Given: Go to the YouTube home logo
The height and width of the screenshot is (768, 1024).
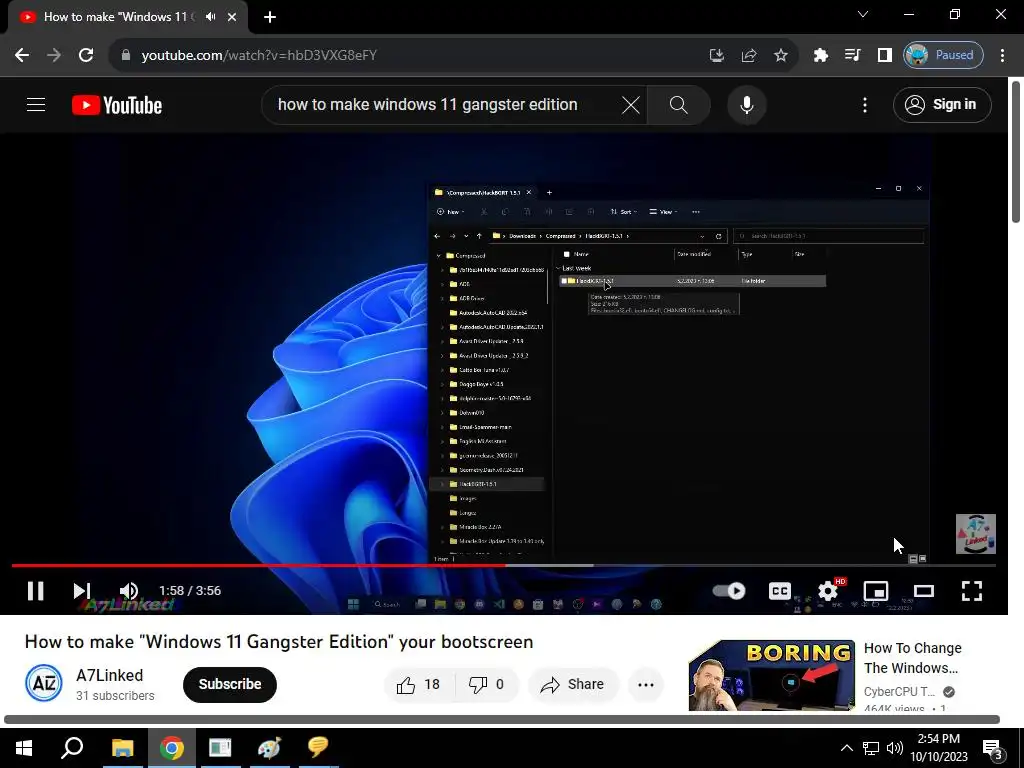Looking at the screenshot, I should 117,105.
